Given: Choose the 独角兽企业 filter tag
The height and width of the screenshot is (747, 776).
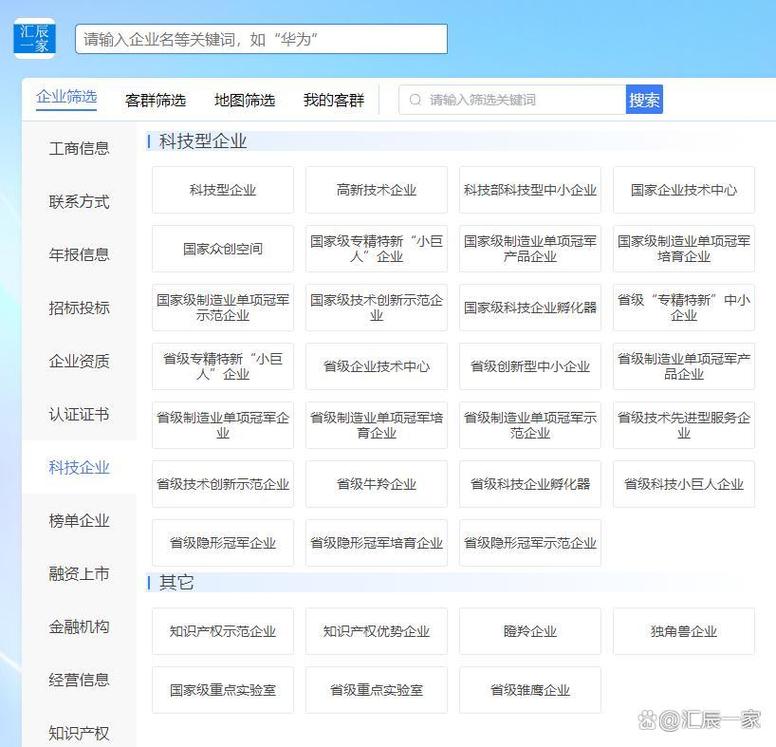Looking at the screenshot, I should tap(684, 631).
